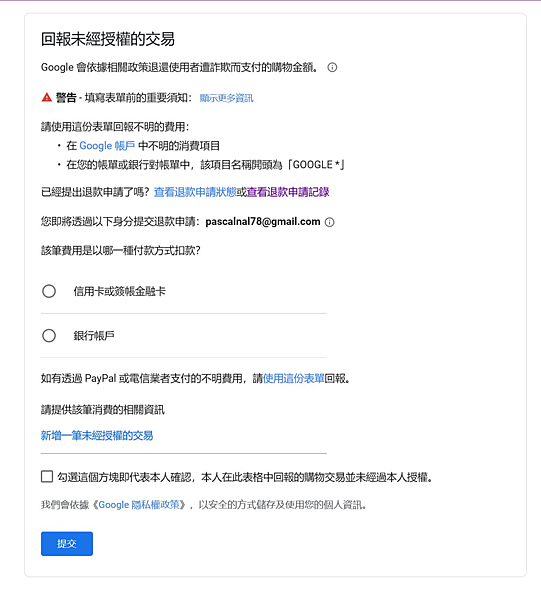Click the bold 警告 text

click(x=66, y=98)
